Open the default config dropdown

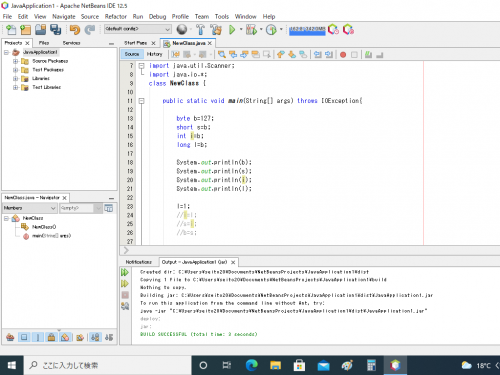[138, 29]
